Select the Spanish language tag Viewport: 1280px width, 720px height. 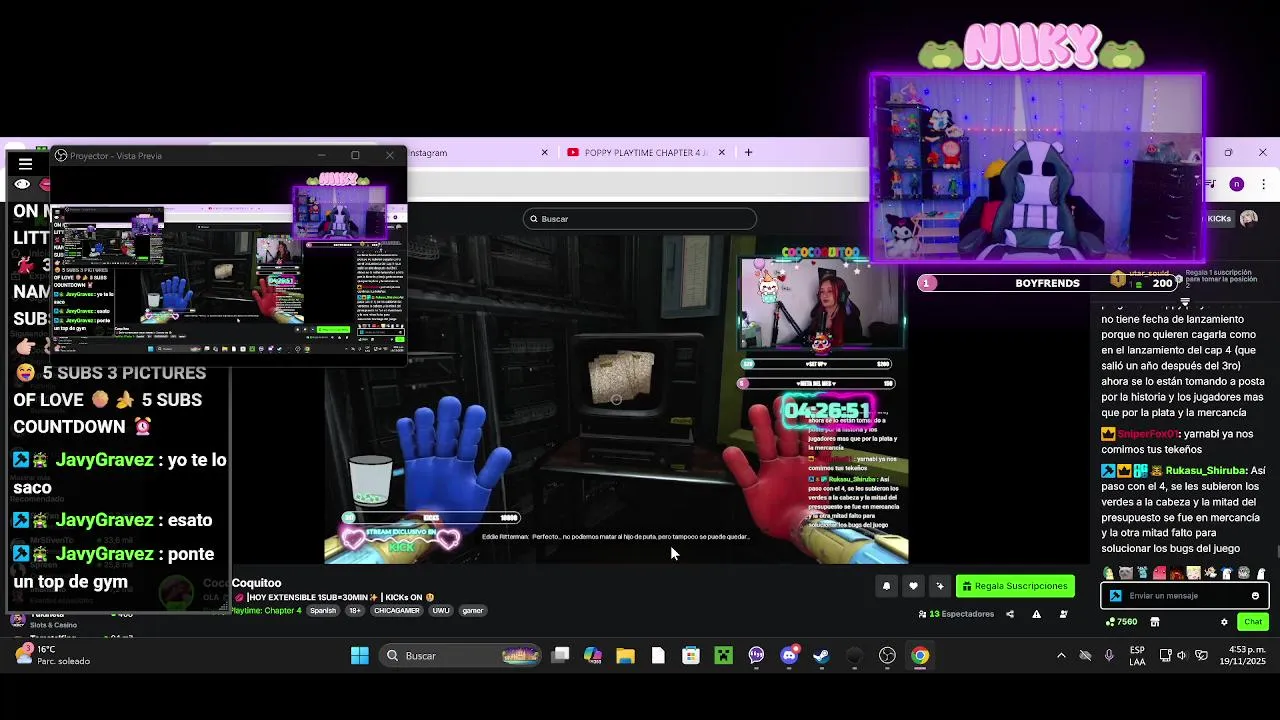point(323,611)
